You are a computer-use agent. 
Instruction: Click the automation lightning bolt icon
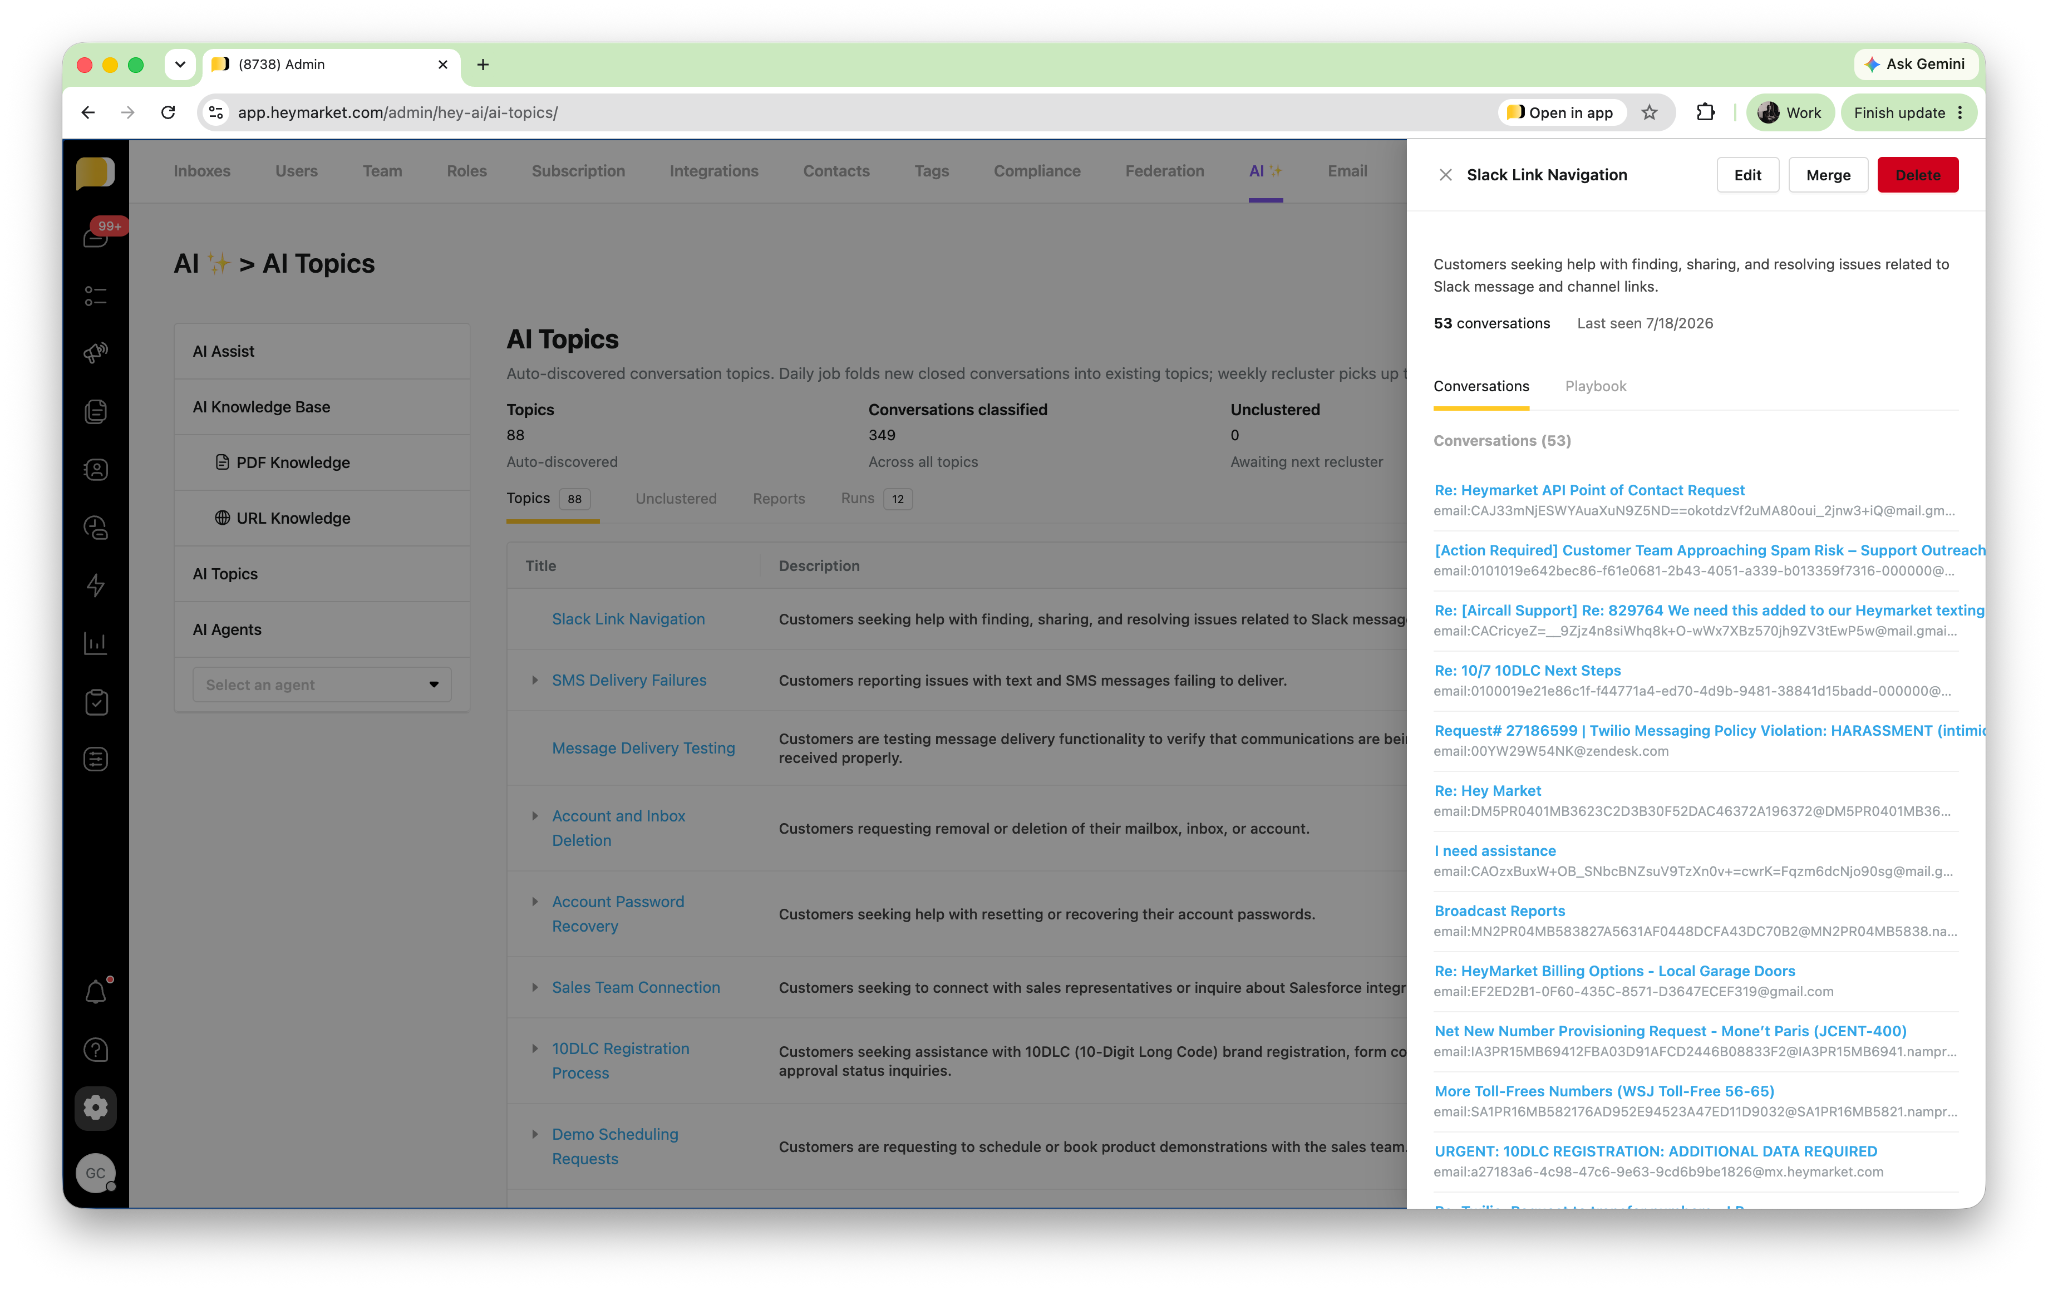tap(96, 585)
